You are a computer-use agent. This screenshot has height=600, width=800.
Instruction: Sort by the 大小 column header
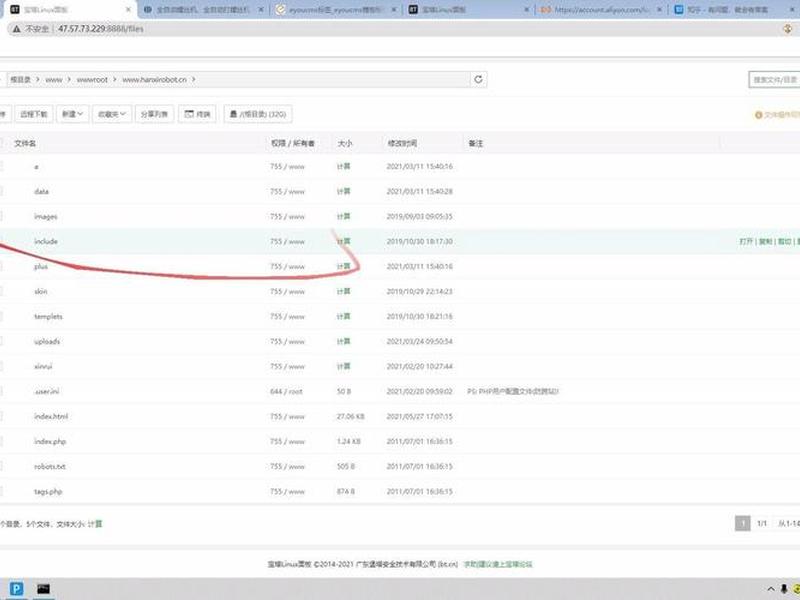point(345,143)
